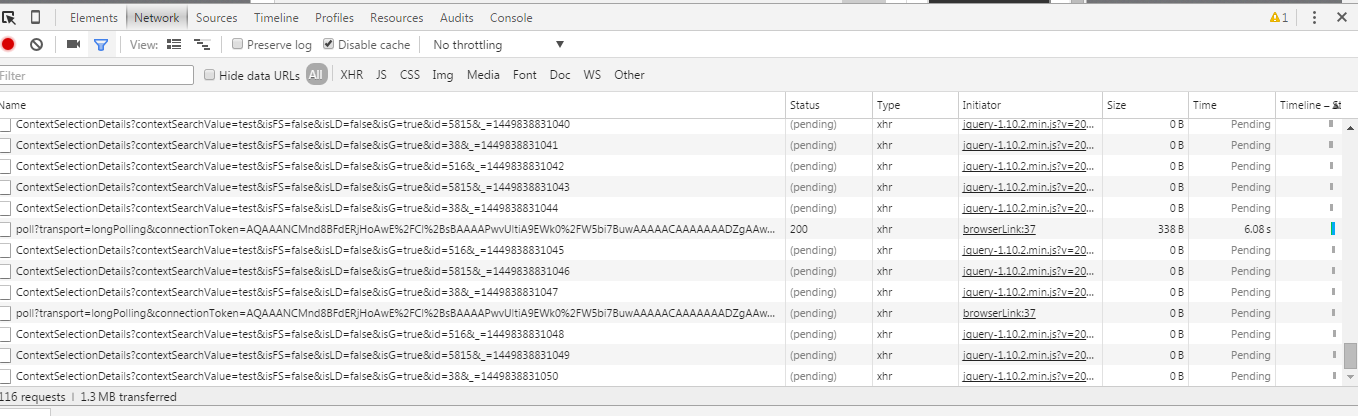Stop recording with the red record button
1358x416 pixels.
(8, 44)
